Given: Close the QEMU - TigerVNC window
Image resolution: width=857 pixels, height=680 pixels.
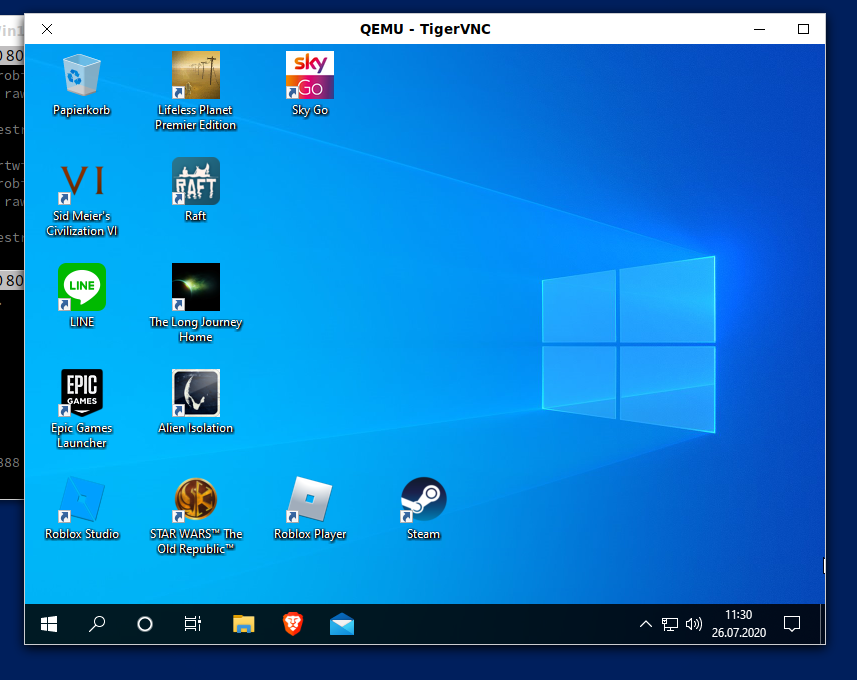Looking at the screenshot, I should pyautogui.click(x=47, y=29).
